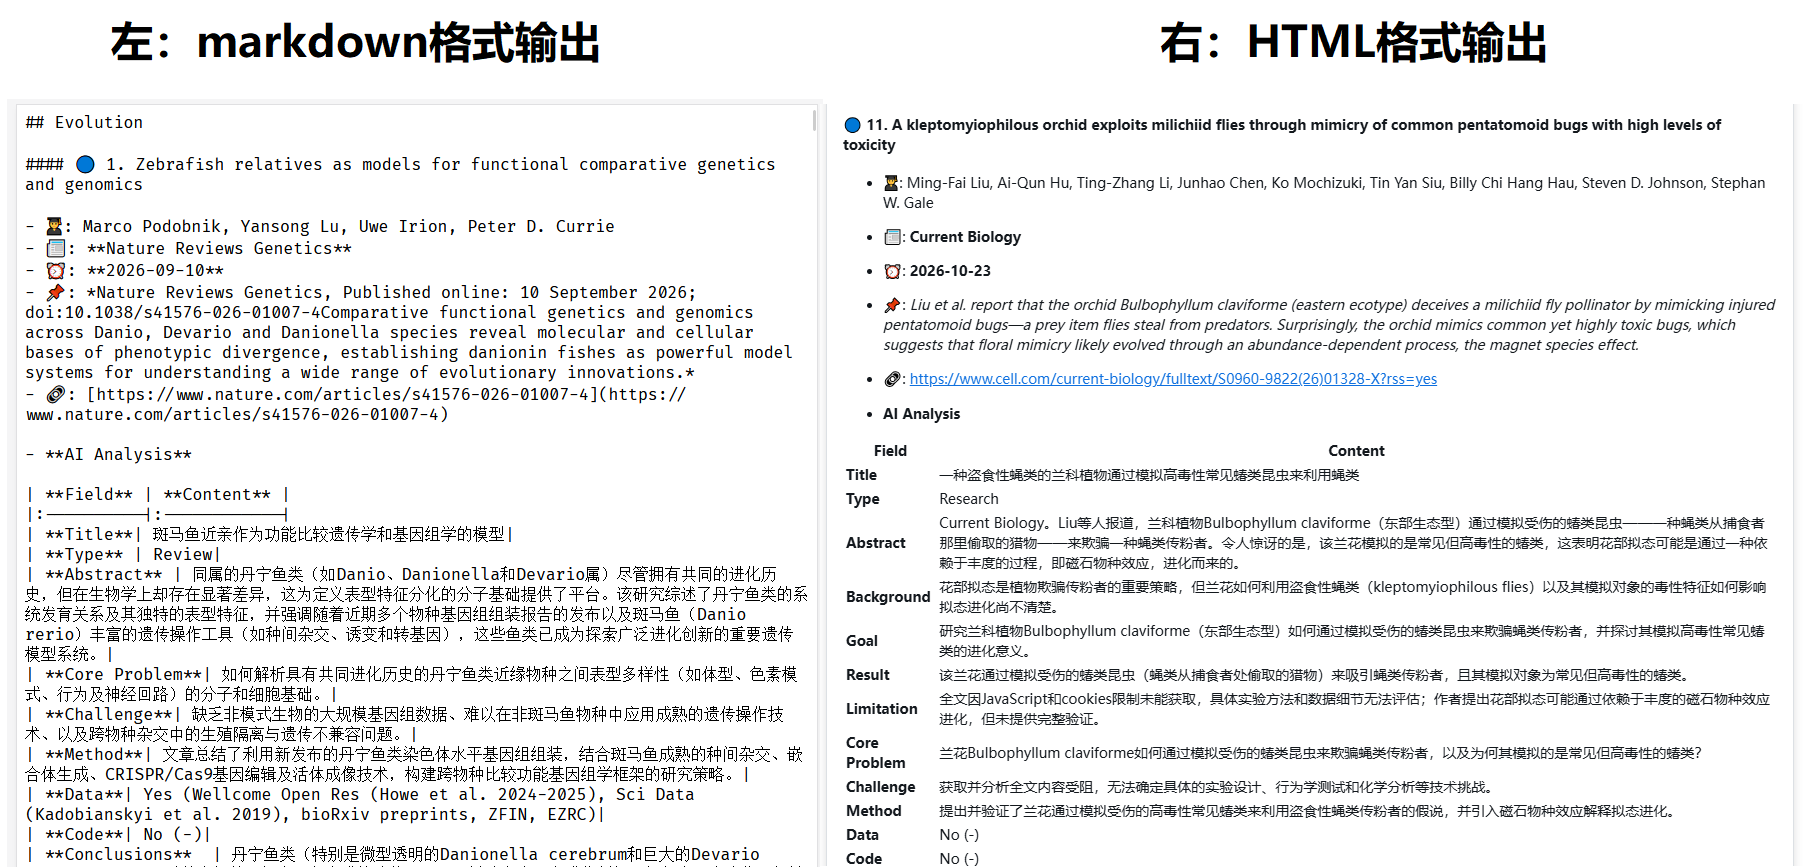Image resolution: width=1803 pixels, height=867 pixels.
Task: Click the orchid article title text
Action: pos(1282,135)
